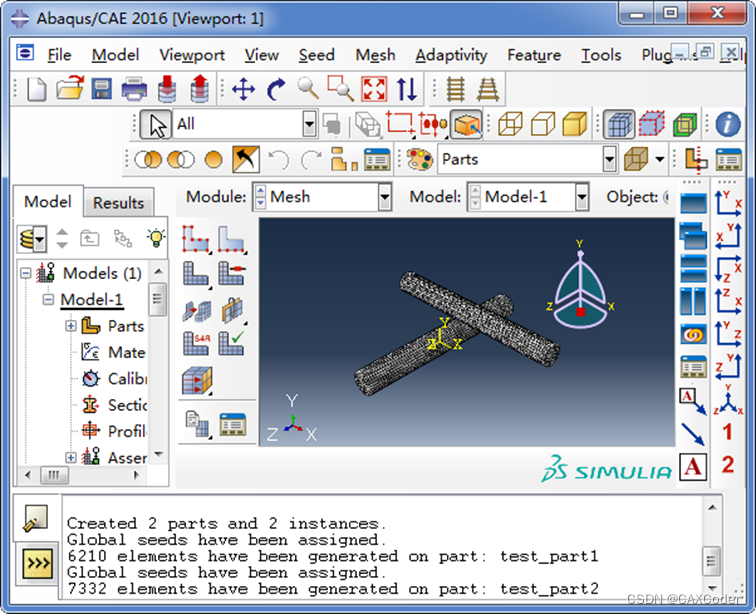
Task: Toggle the Wireframe render style
Action: coord(510,124)
